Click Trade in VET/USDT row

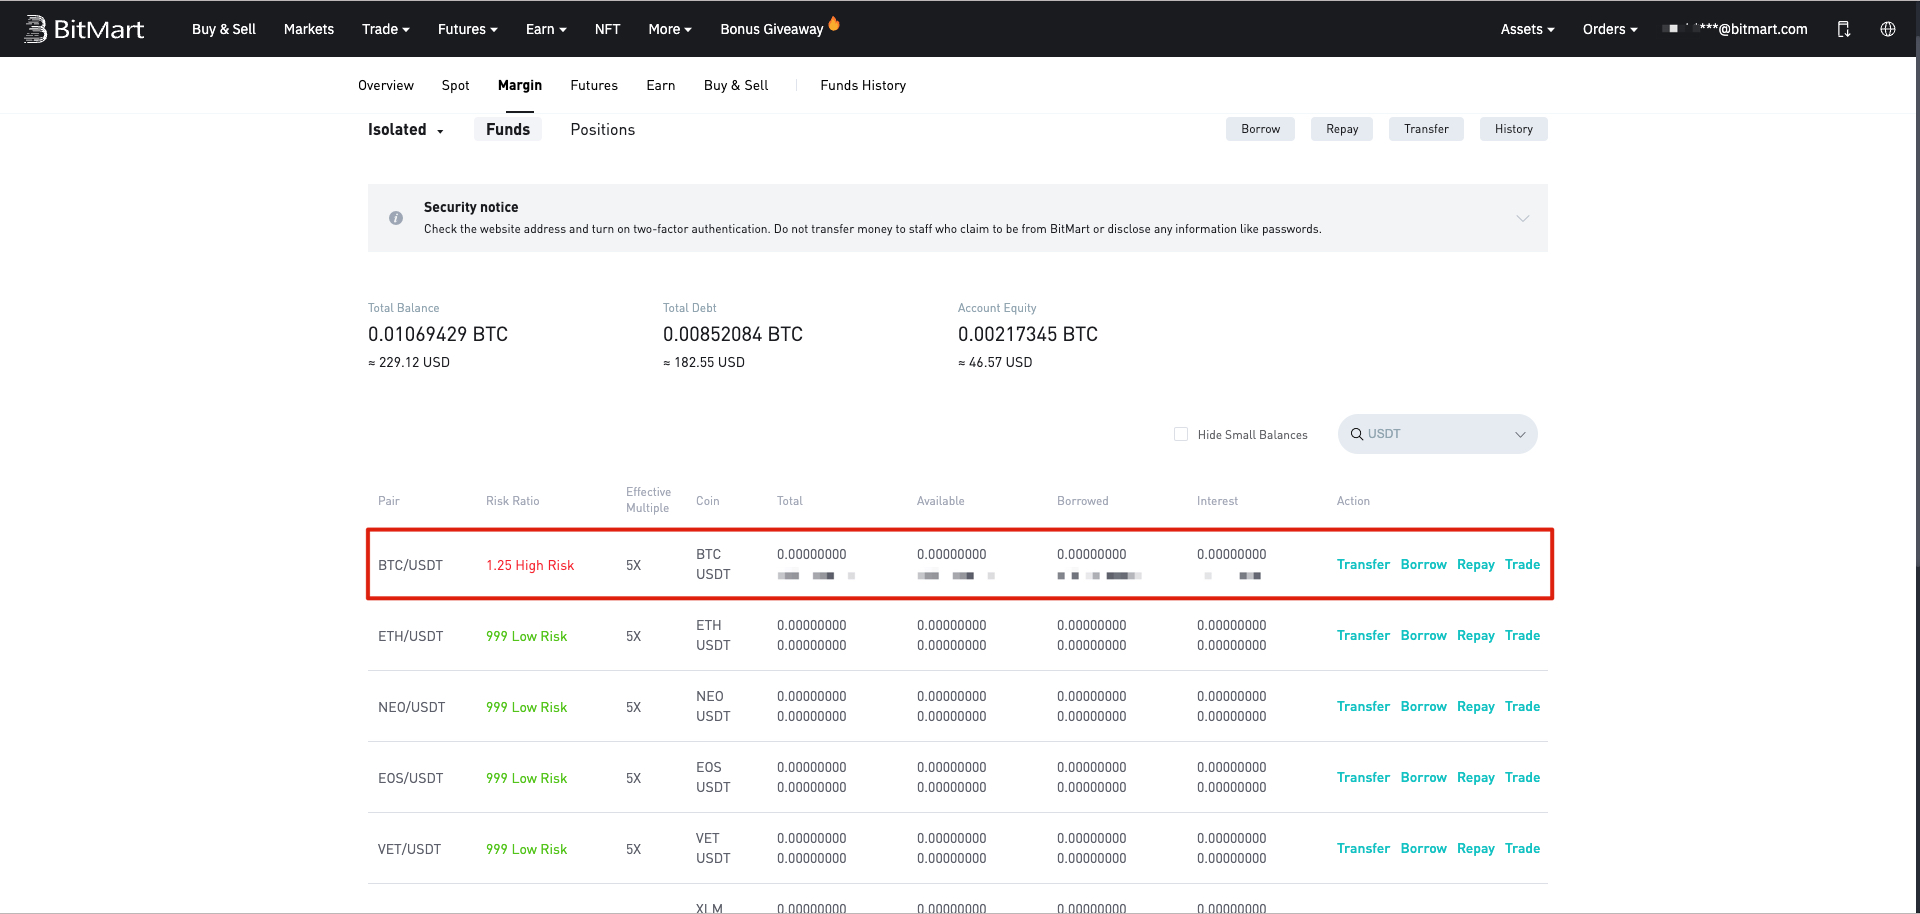pyautogui.click(x=1523, y=849)
